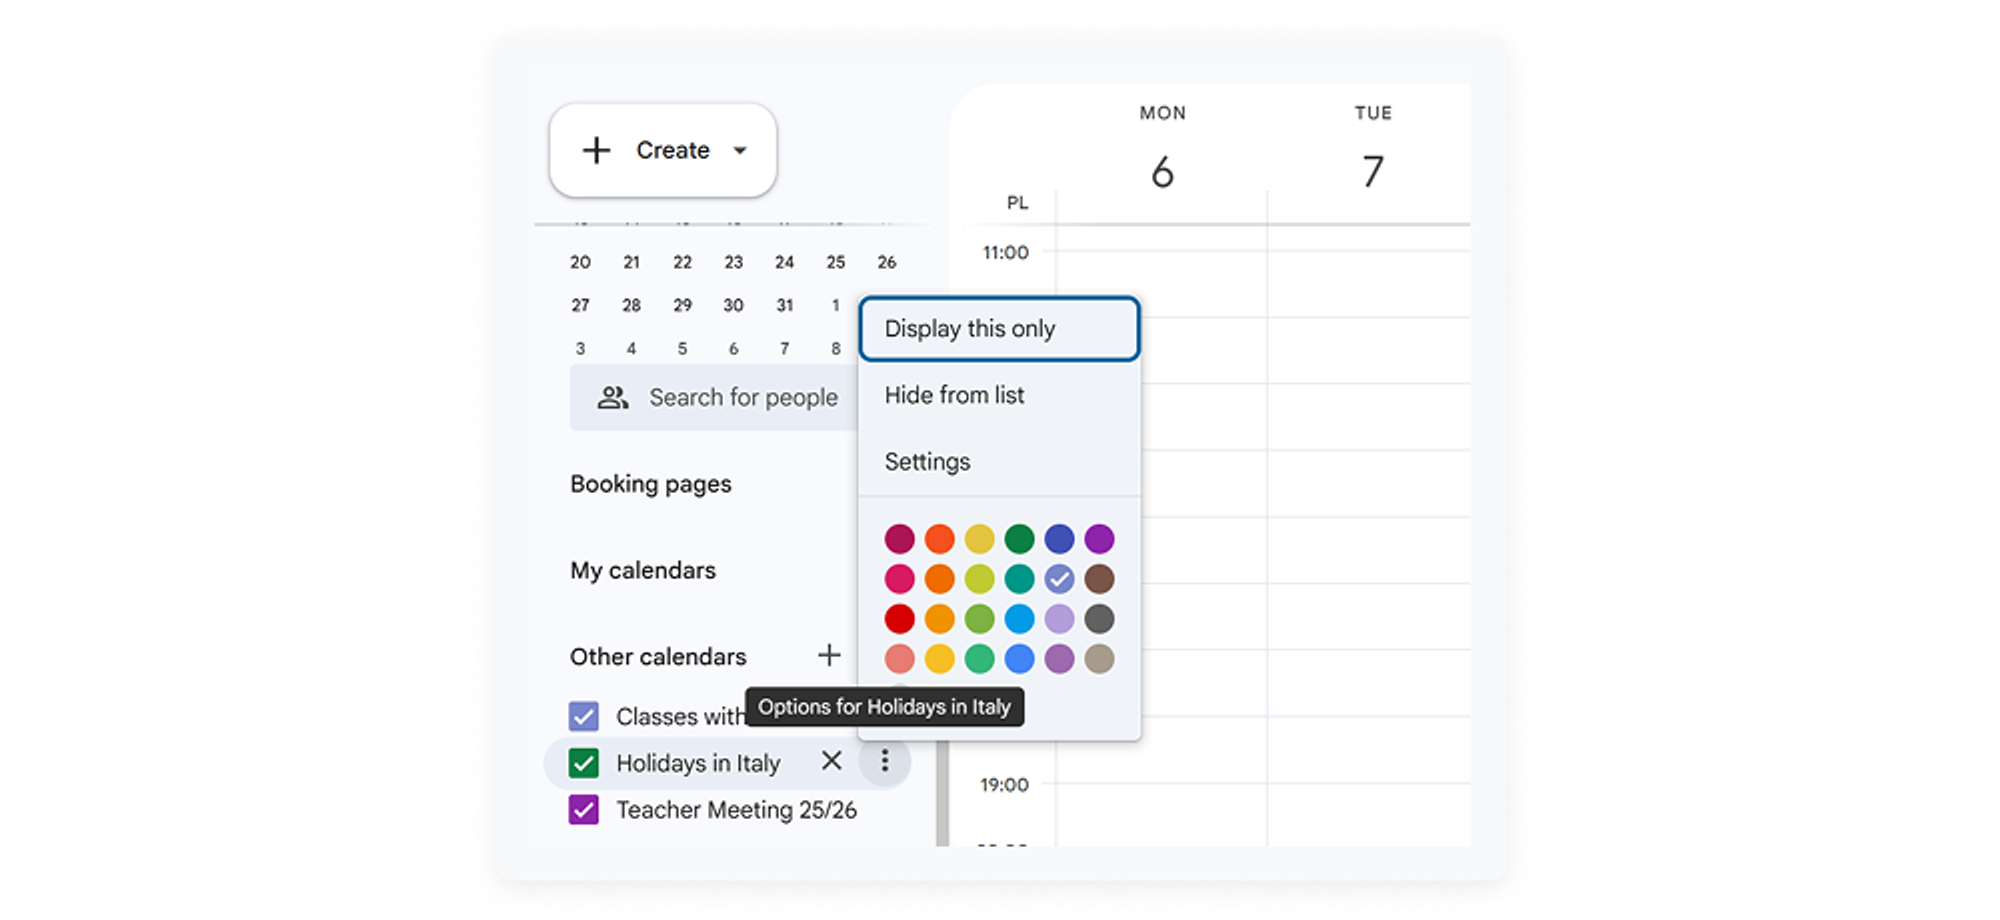Image resolution: width=2000 pixels, height=920 pixels.
Task: Pick the brown color swatch
Action: pos(1099,579)
